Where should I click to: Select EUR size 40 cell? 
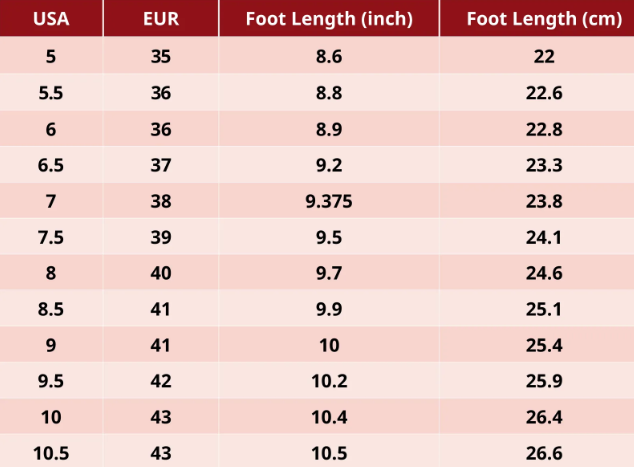(161, 273)
